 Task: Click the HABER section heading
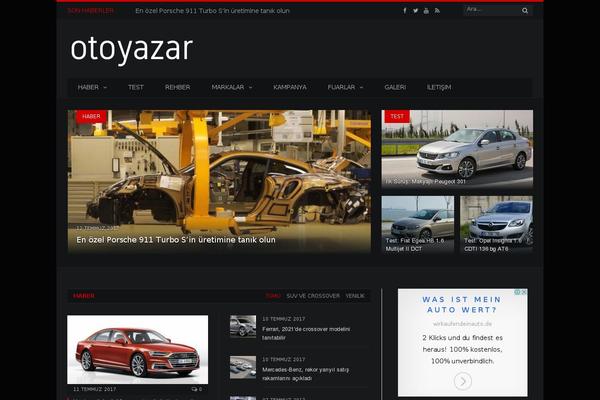pyautogui.click(x=84, y=296)
